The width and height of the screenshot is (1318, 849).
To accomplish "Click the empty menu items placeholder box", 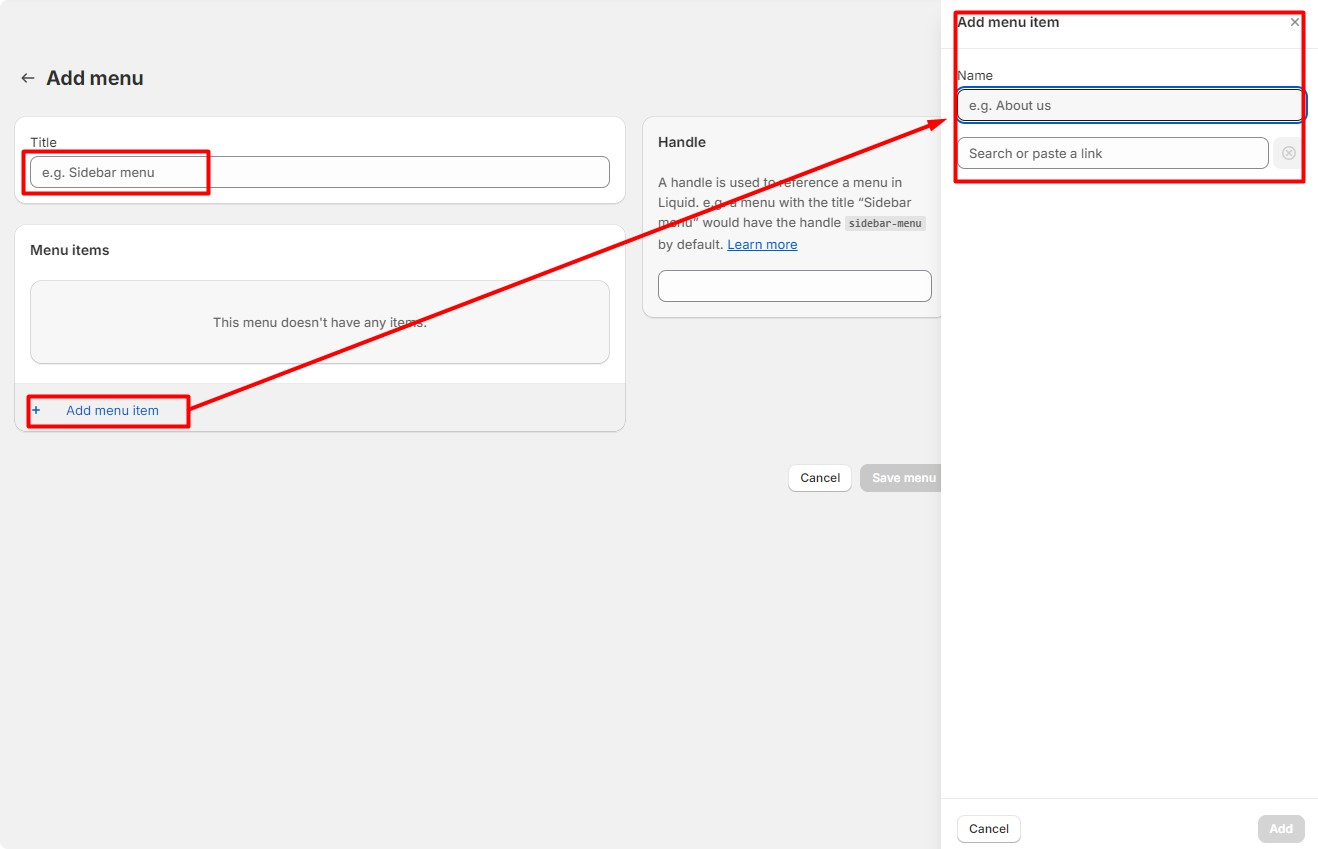I will pyautogui.click(x=319, y=322).
